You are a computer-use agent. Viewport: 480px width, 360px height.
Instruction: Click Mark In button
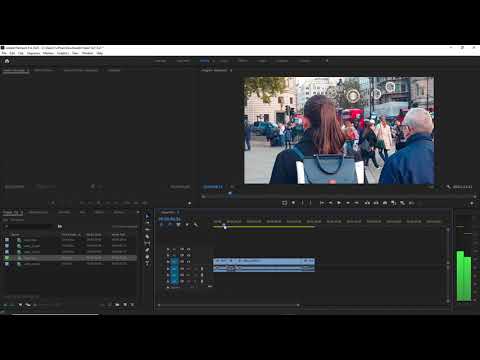pos(303,203)
